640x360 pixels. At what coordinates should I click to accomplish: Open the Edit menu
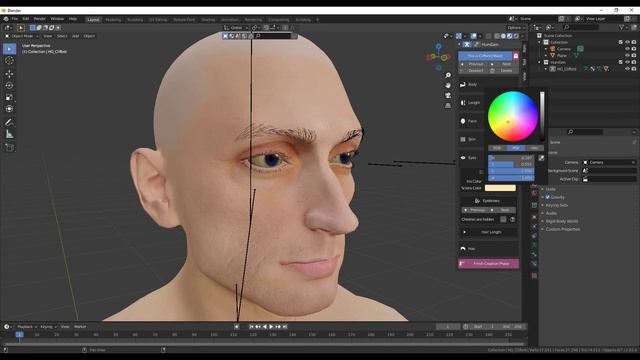click(x=26, y=19)
